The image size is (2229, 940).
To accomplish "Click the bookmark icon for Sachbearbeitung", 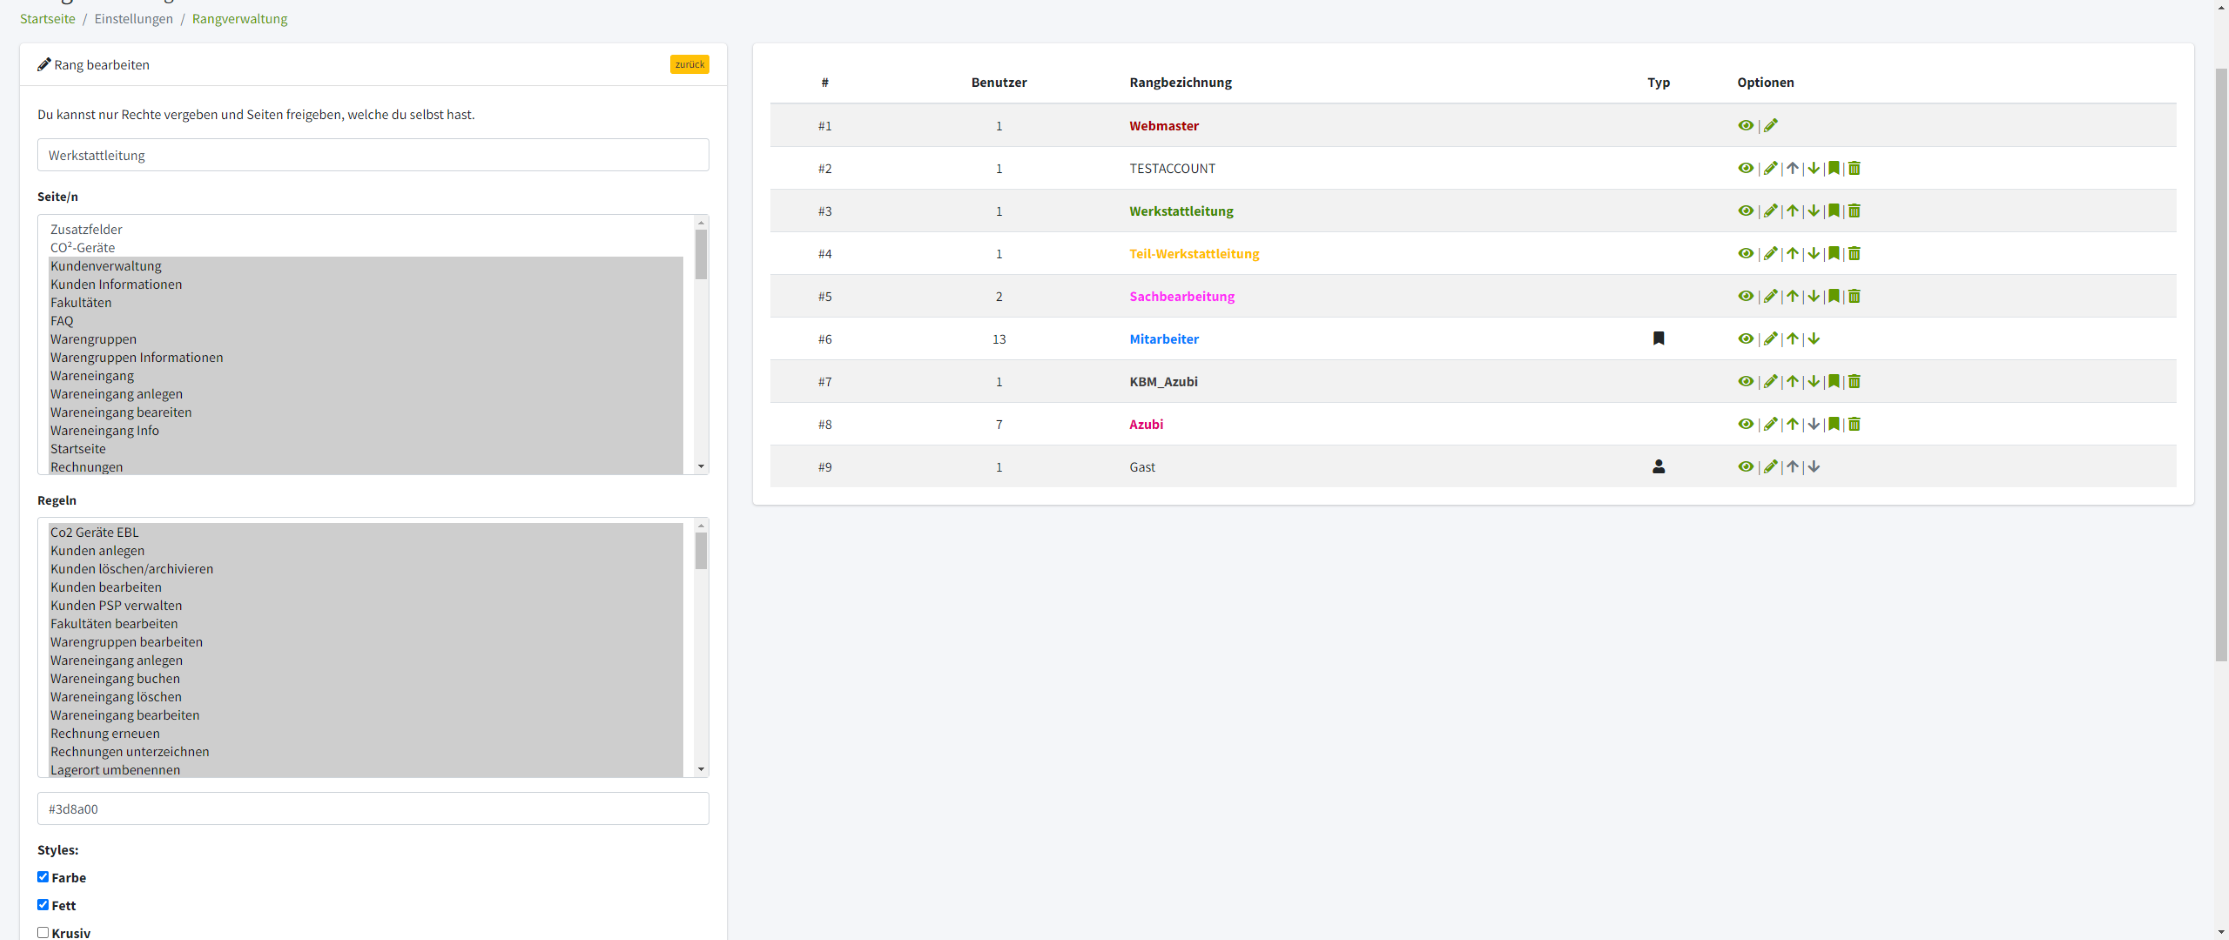I will click(x=1833, y=296).
